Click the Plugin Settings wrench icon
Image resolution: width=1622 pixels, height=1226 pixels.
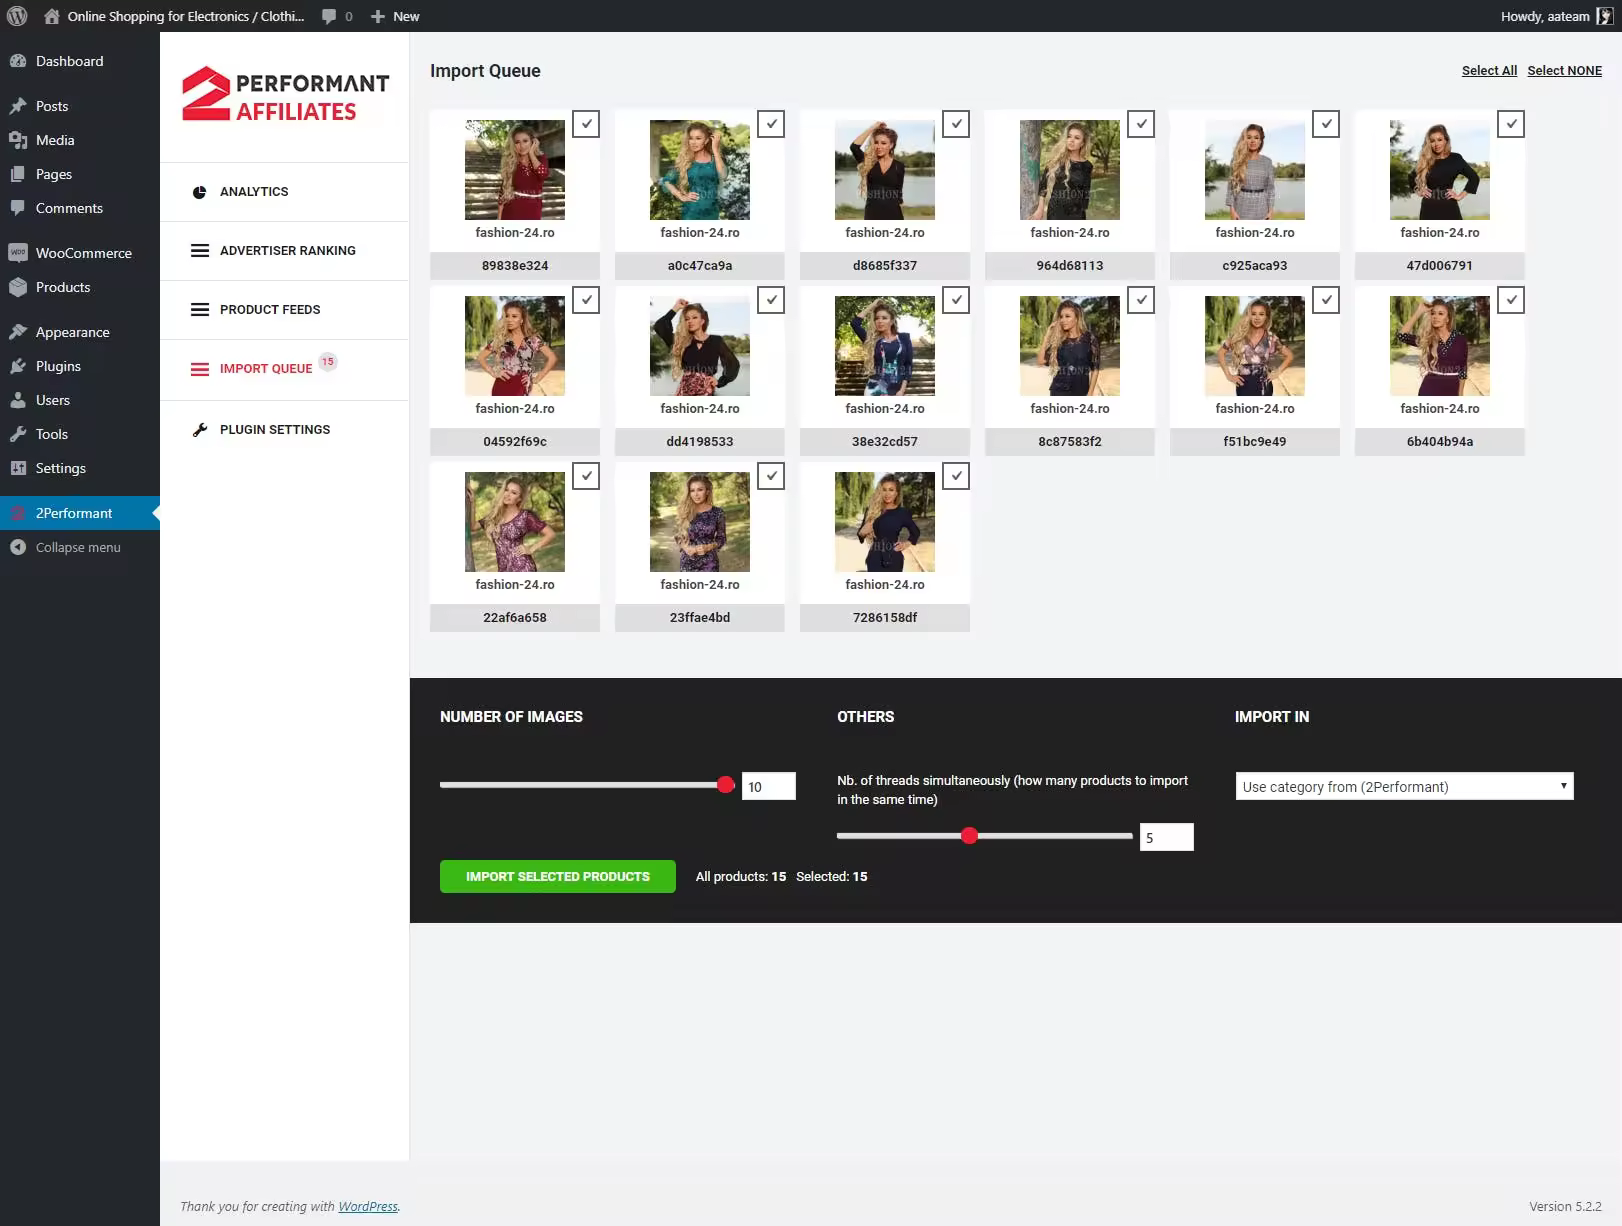(x=200, y=430)
